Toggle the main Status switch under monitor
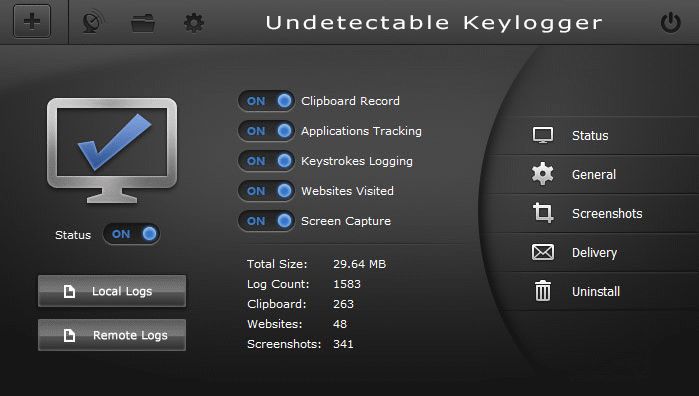Viewport: 699px width, 396px height. tap(132, 234)
